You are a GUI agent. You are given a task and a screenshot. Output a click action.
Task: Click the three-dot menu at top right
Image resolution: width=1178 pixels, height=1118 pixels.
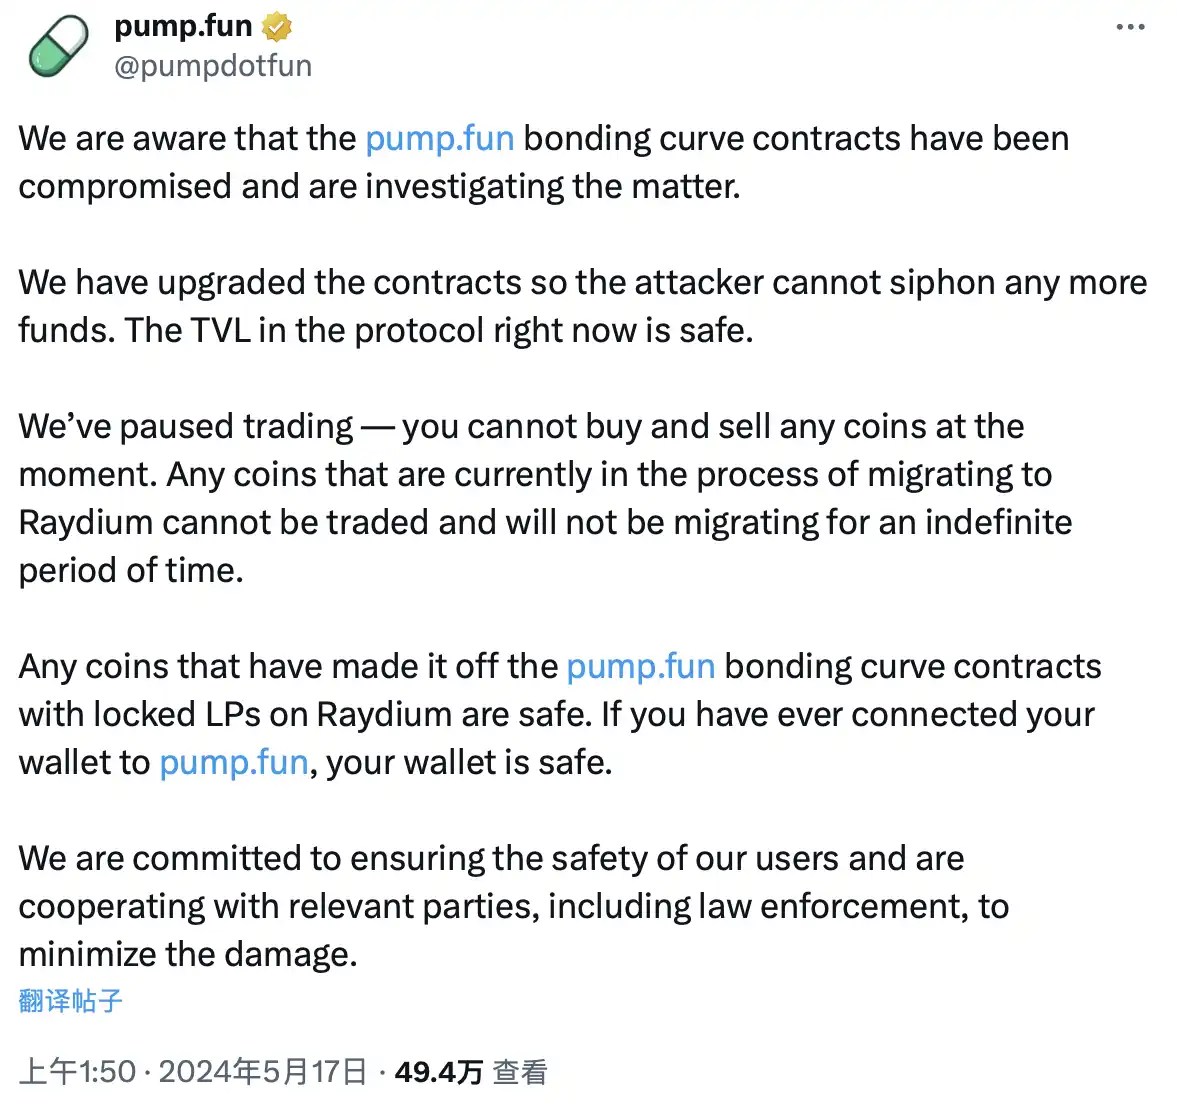(x=1130, y=27)
